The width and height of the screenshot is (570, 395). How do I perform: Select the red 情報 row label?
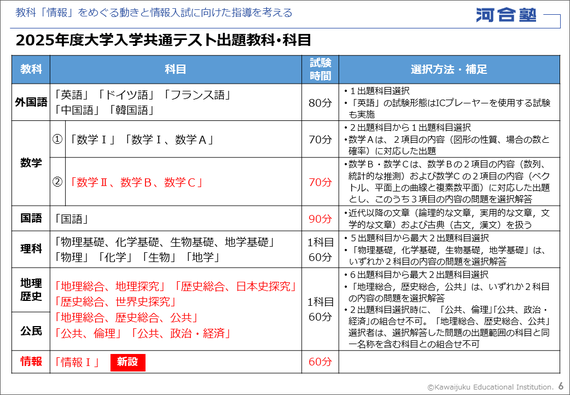(31, 361)
